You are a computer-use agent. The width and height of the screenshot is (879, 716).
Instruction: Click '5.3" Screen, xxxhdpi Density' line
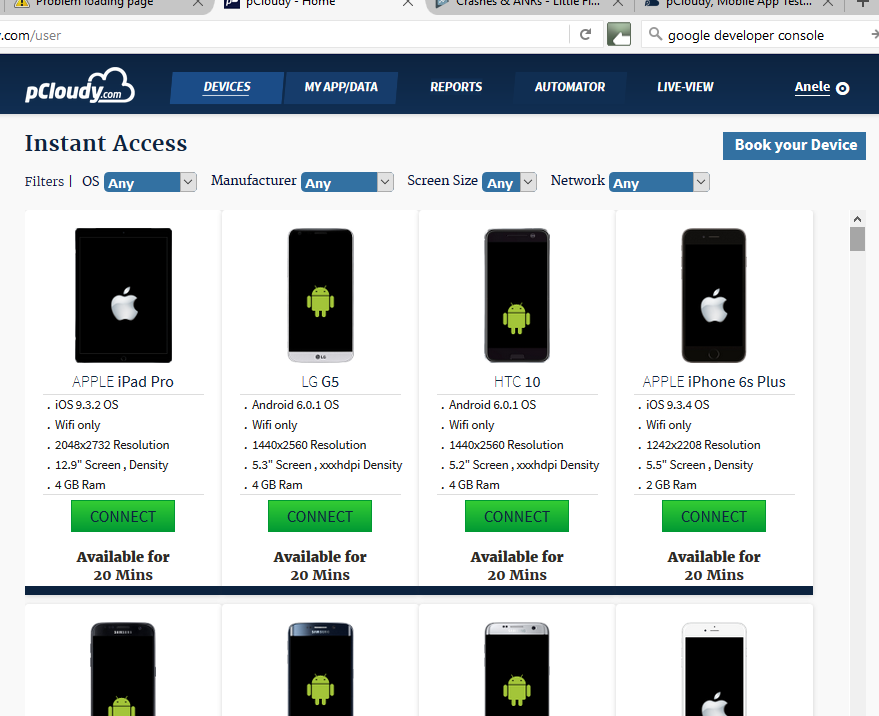click(x=327, y=465)
